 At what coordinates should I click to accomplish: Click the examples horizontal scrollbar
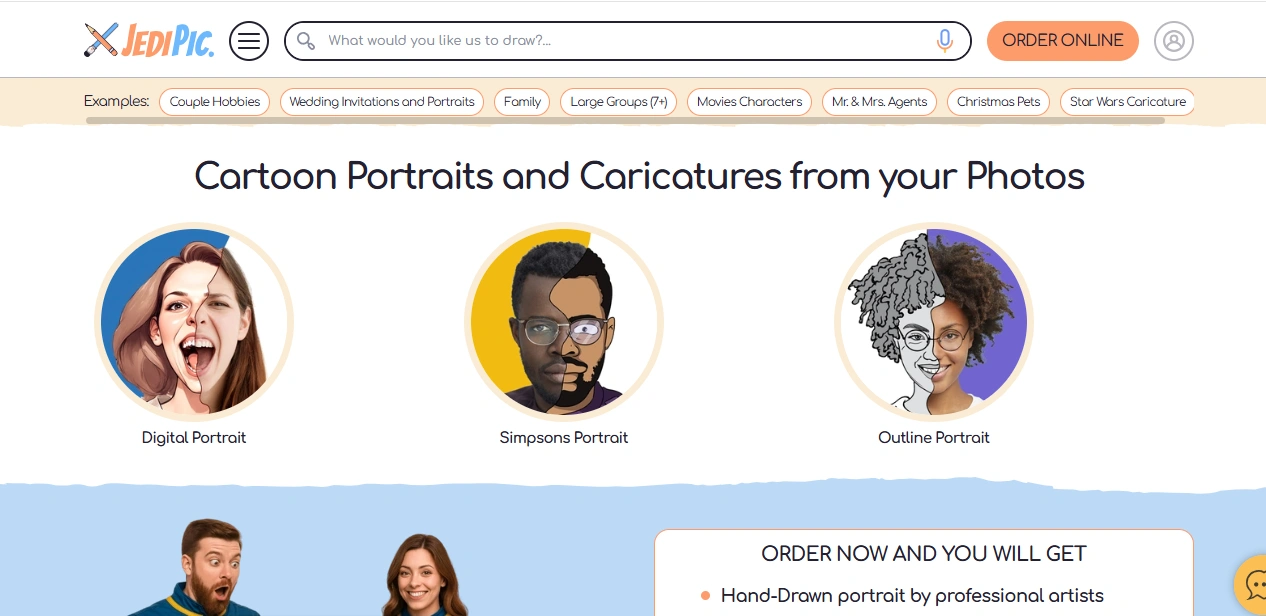[625, 121]
